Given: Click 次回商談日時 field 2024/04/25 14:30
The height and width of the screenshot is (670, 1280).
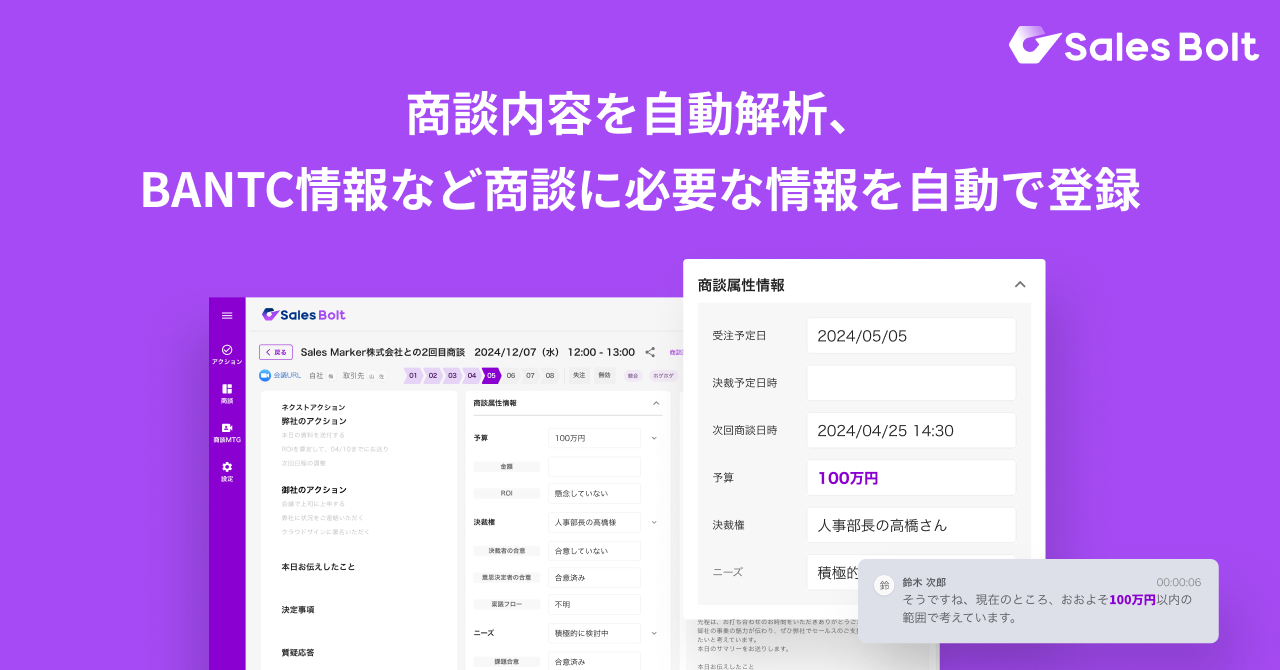Looking at the screenshot, I should pyautogui.click(x=911, y=431).
